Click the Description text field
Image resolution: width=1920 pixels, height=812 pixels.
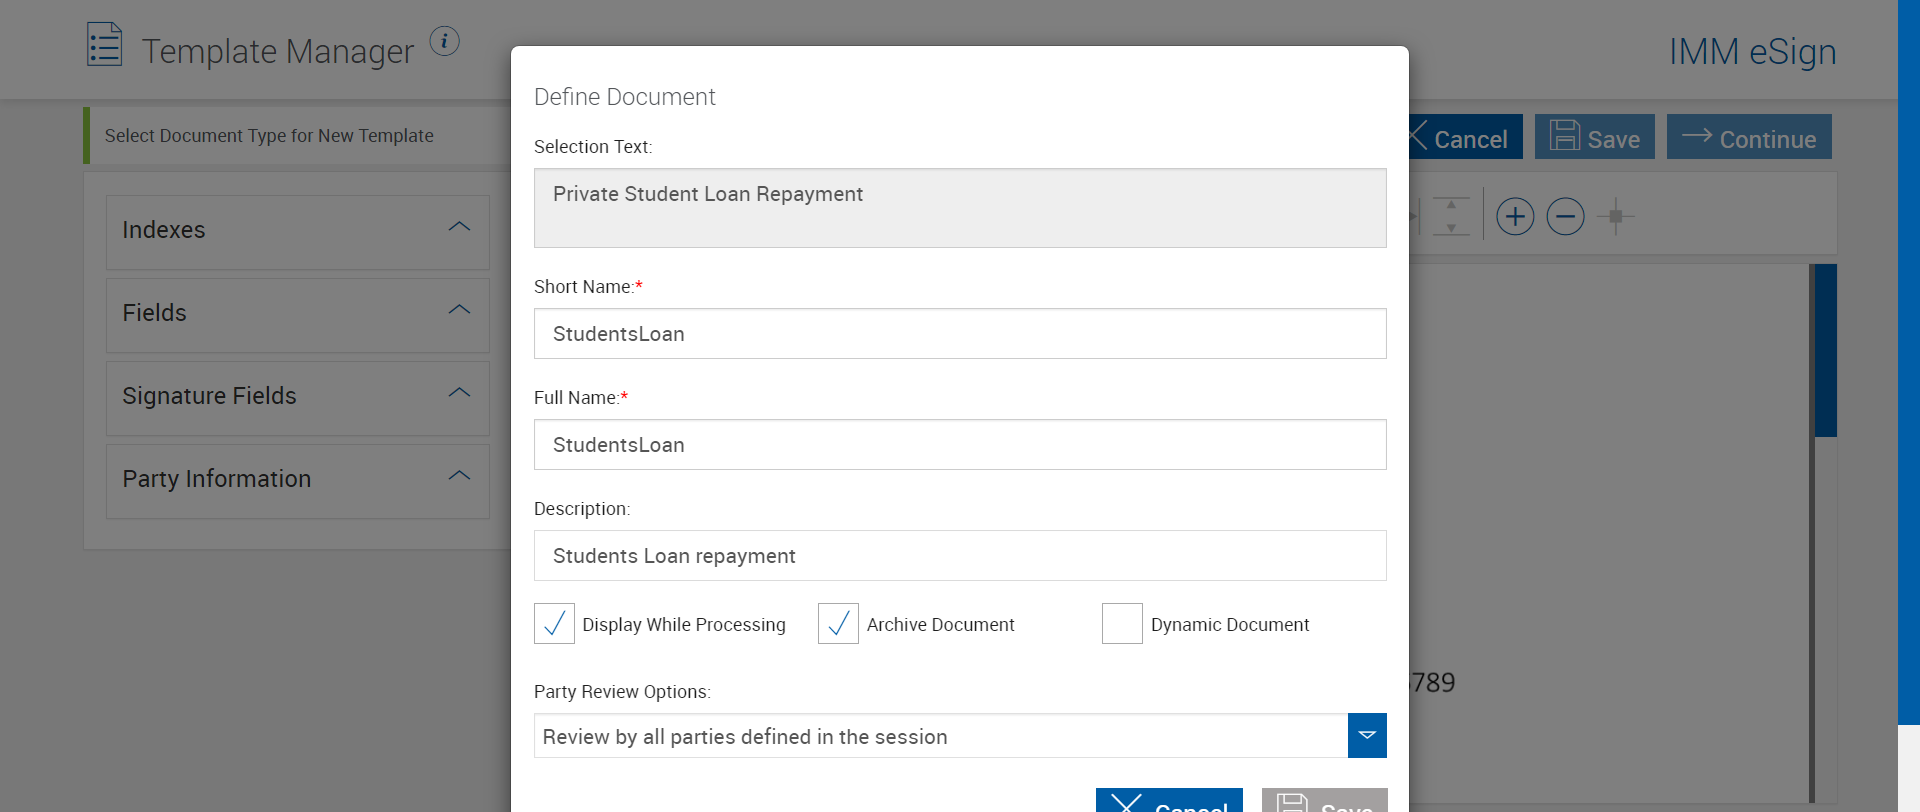point(960,556)
